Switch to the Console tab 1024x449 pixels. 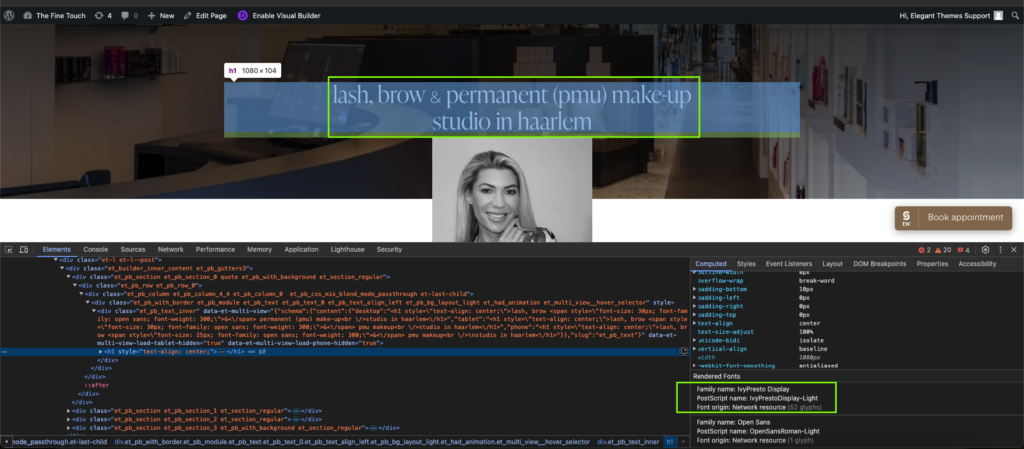95,249
